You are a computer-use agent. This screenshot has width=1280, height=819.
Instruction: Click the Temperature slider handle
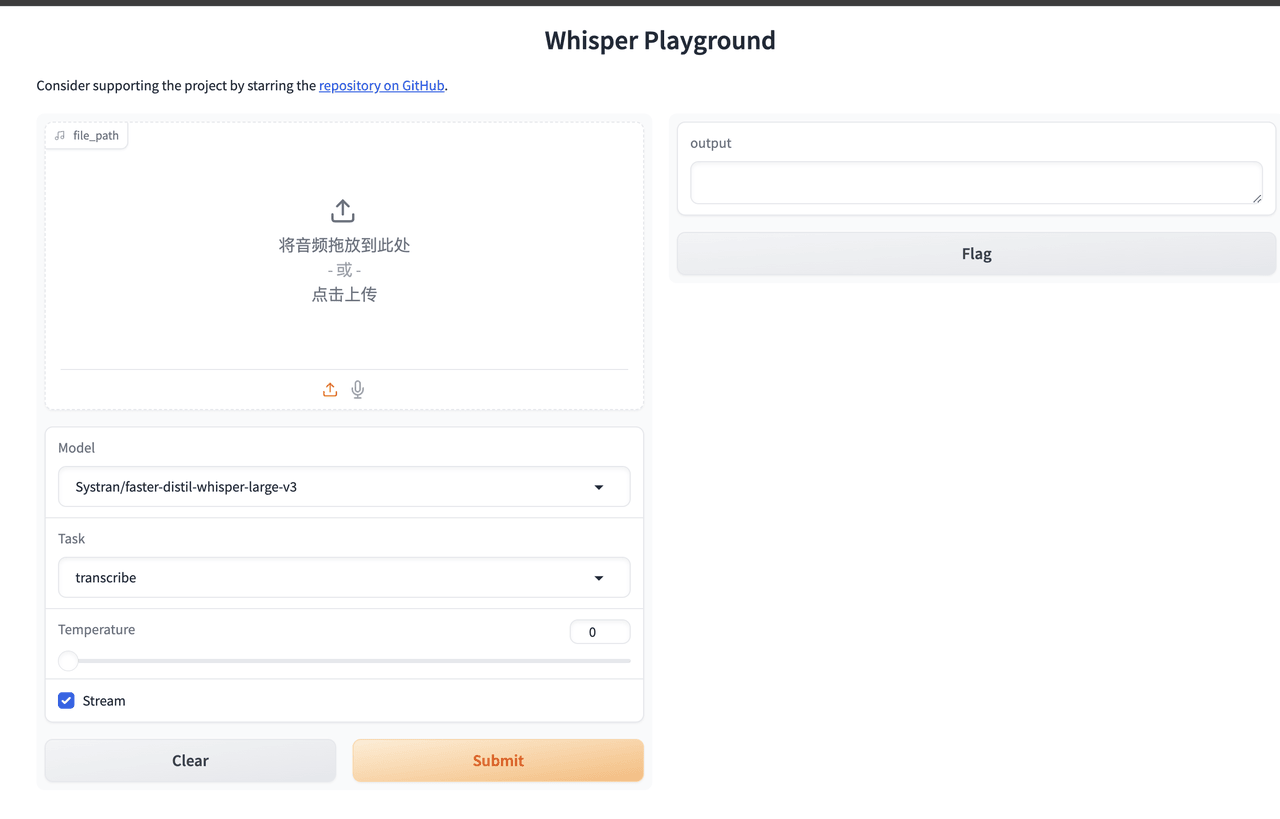[68, 661]
